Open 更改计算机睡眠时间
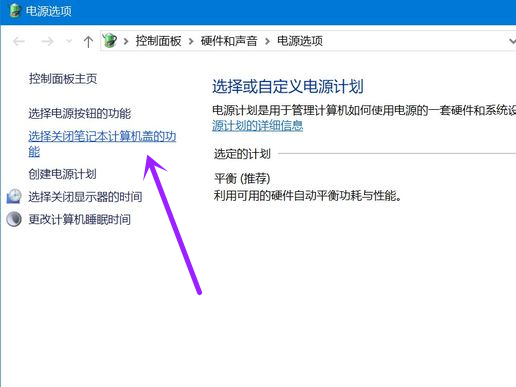This screenshot has width=516, height=387. point(79,219)
